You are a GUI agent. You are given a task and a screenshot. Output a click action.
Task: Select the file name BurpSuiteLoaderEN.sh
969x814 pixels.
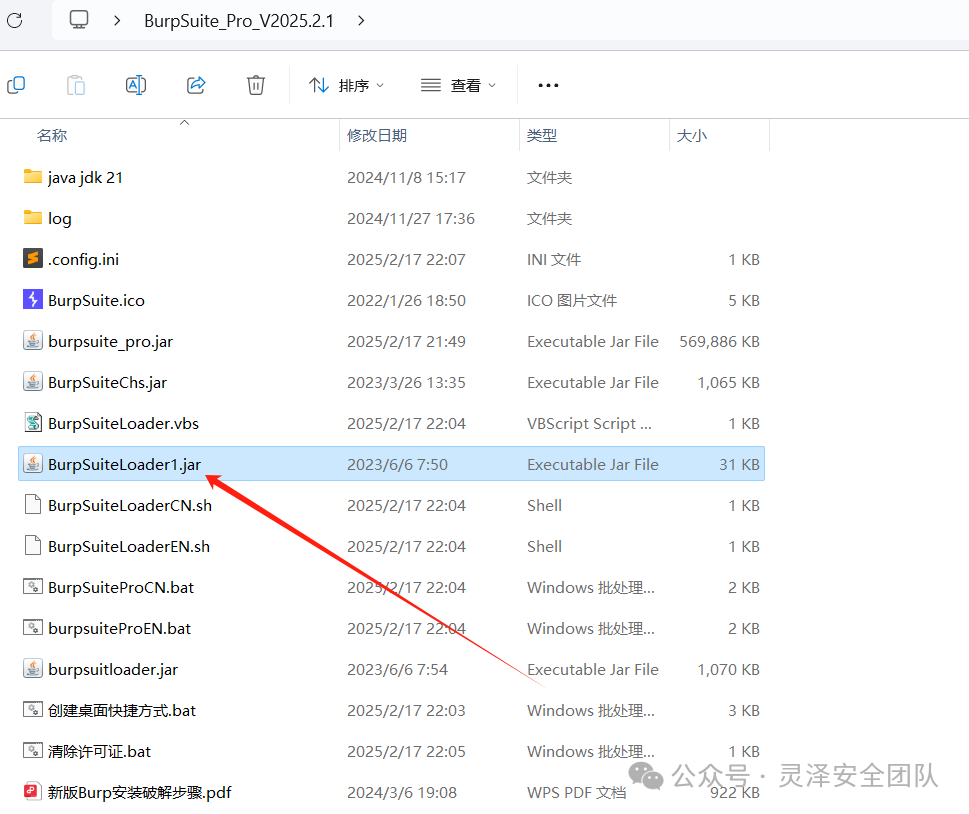(x=129, y=546)
